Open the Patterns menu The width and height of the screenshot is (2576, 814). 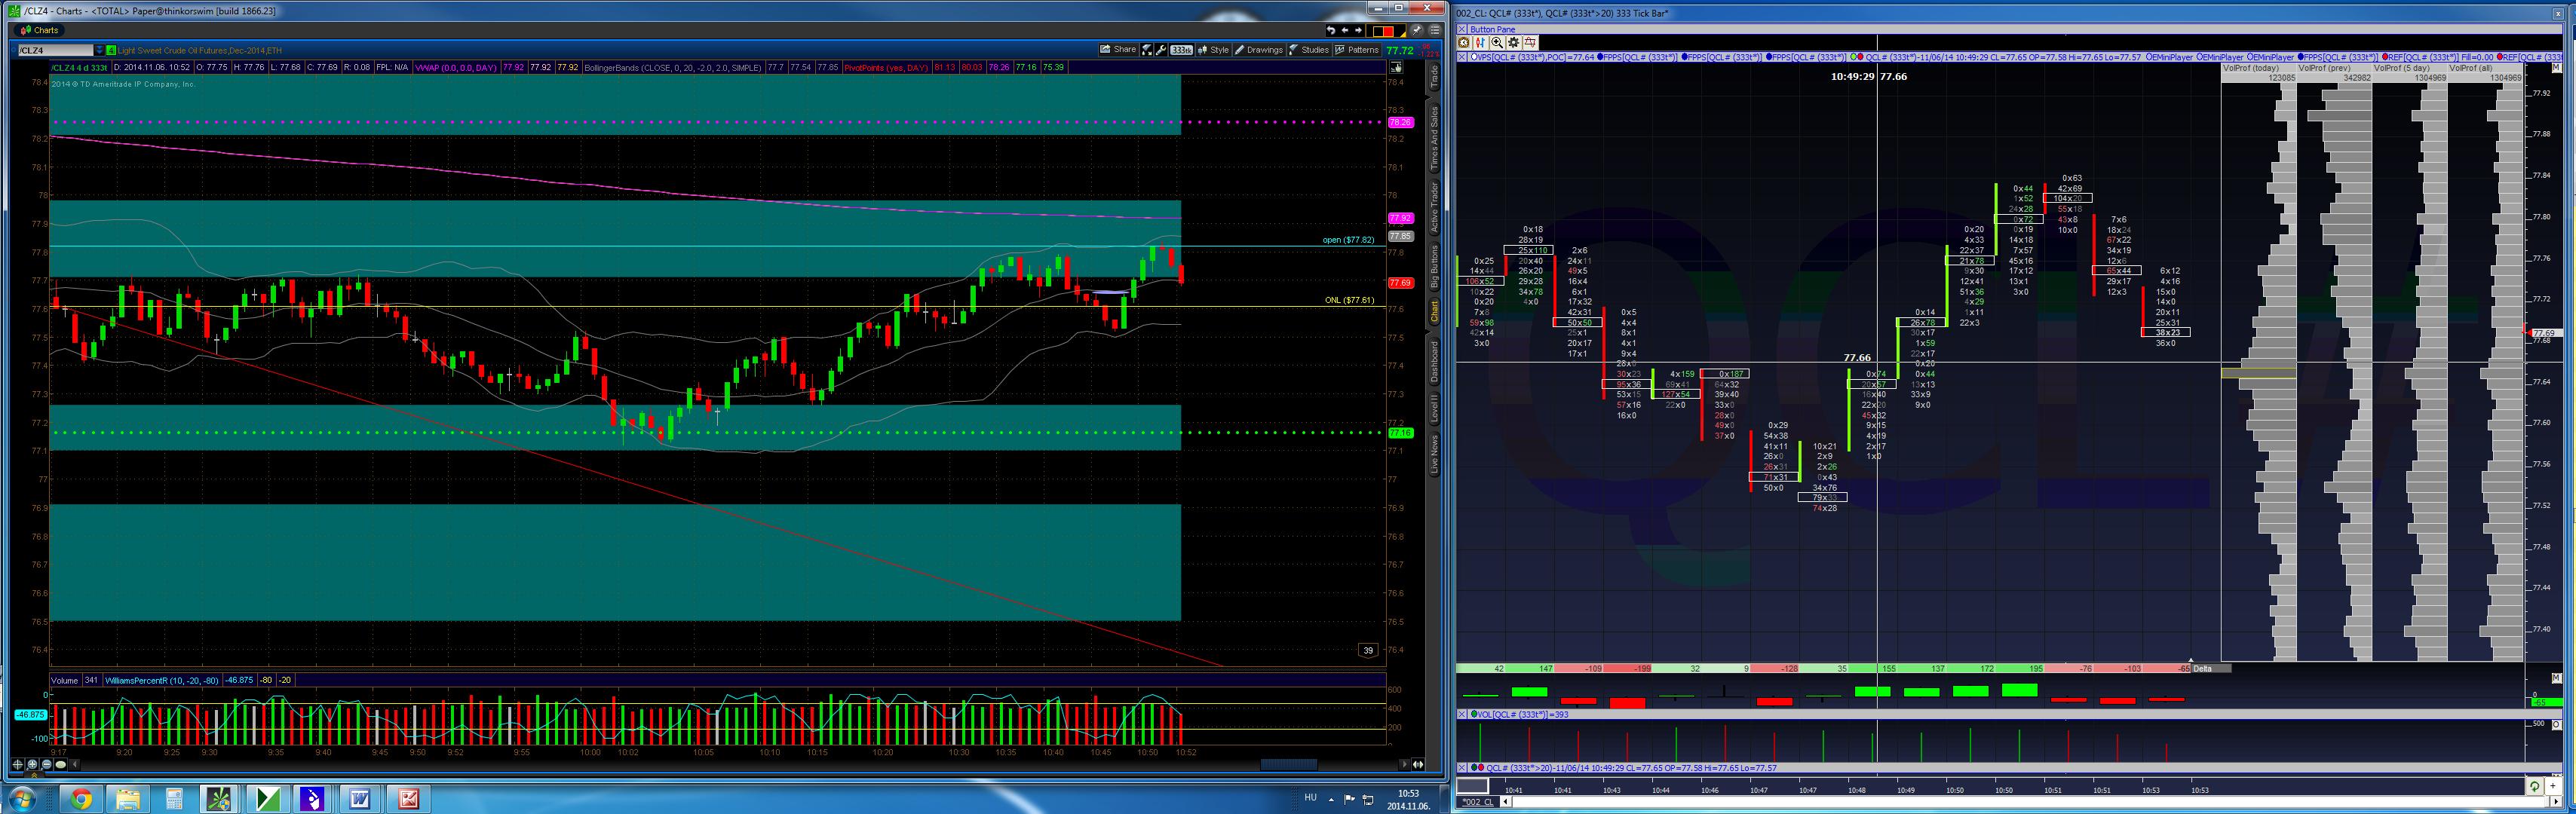(1357, 50)
